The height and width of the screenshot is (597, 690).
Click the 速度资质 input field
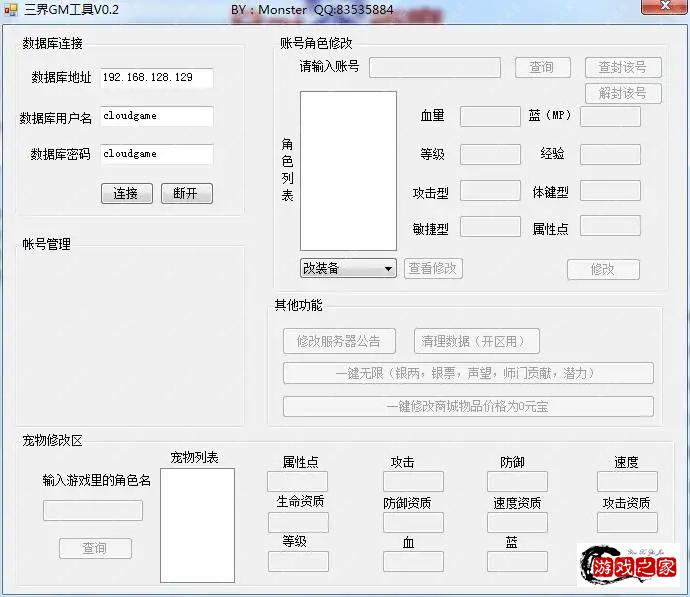[x=518, y=522]
